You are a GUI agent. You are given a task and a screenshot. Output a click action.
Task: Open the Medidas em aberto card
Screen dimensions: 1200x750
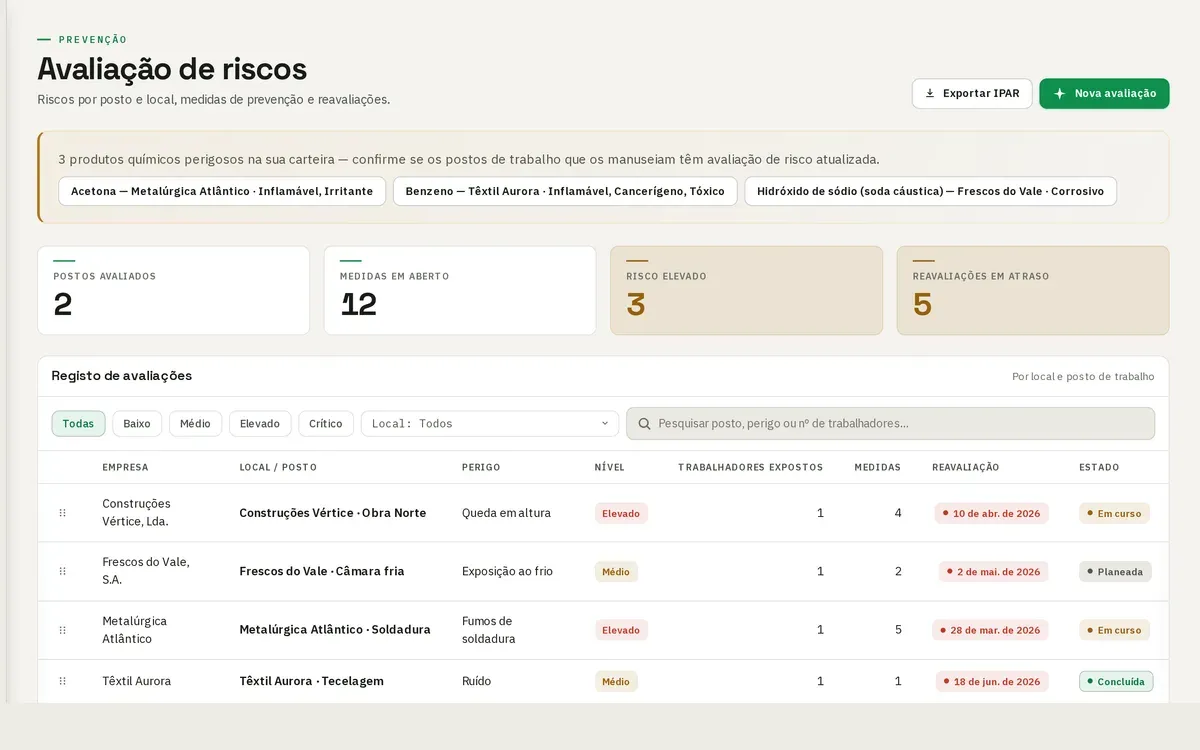pyautogui.click(x=460, y=290)
